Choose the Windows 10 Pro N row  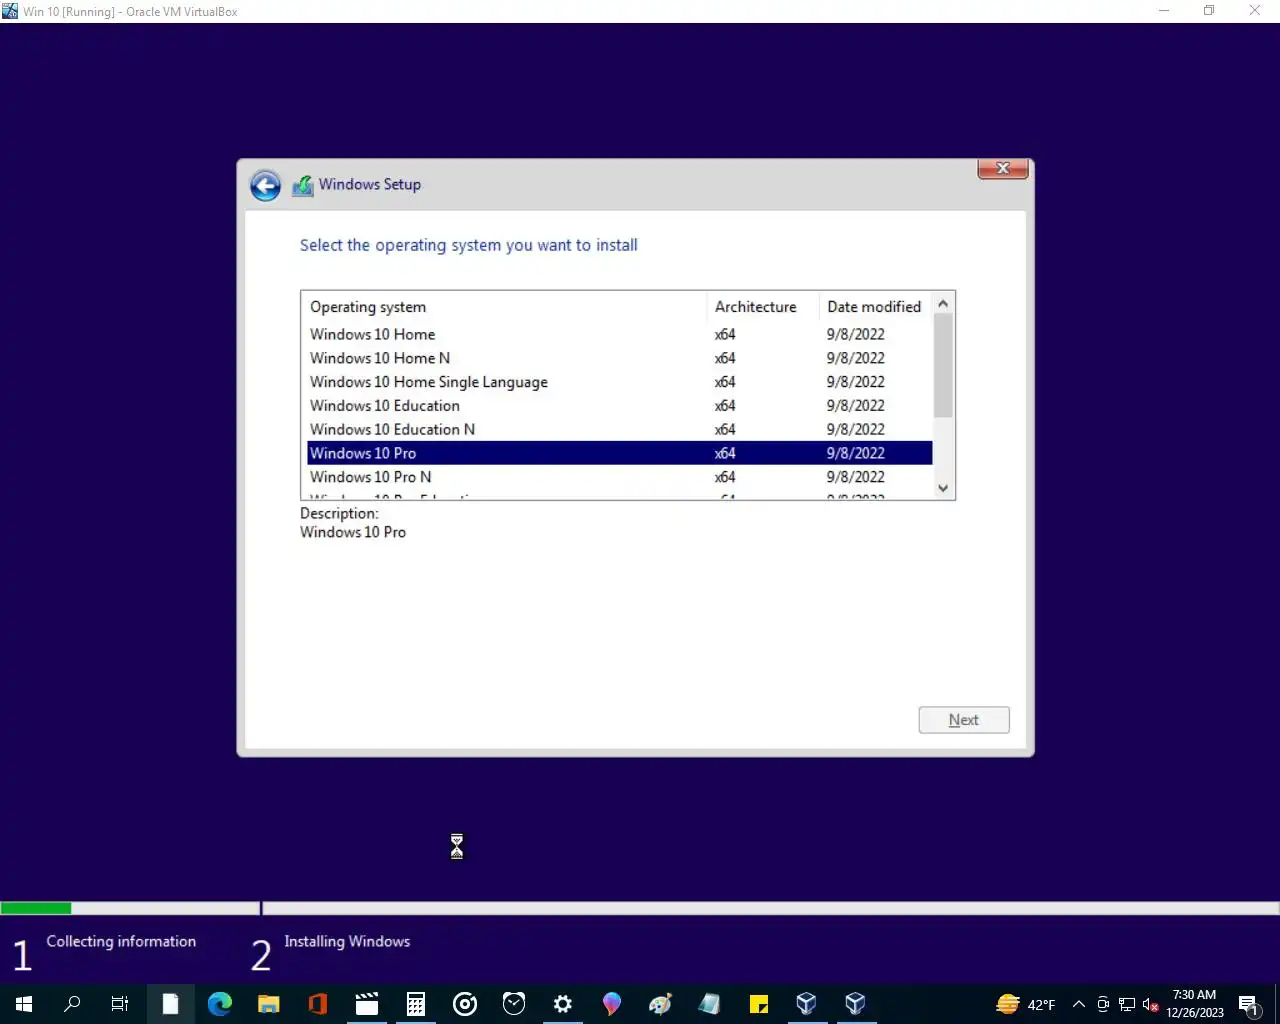pos(619,477)
